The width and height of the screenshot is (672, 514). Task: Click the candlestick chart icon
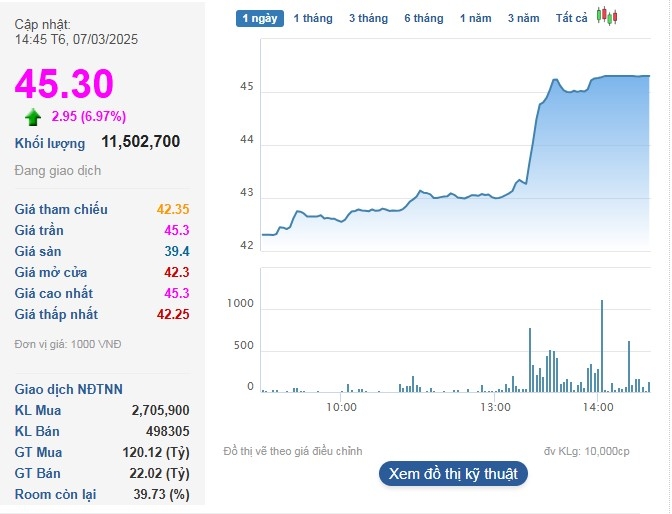(x=607, y=17)
